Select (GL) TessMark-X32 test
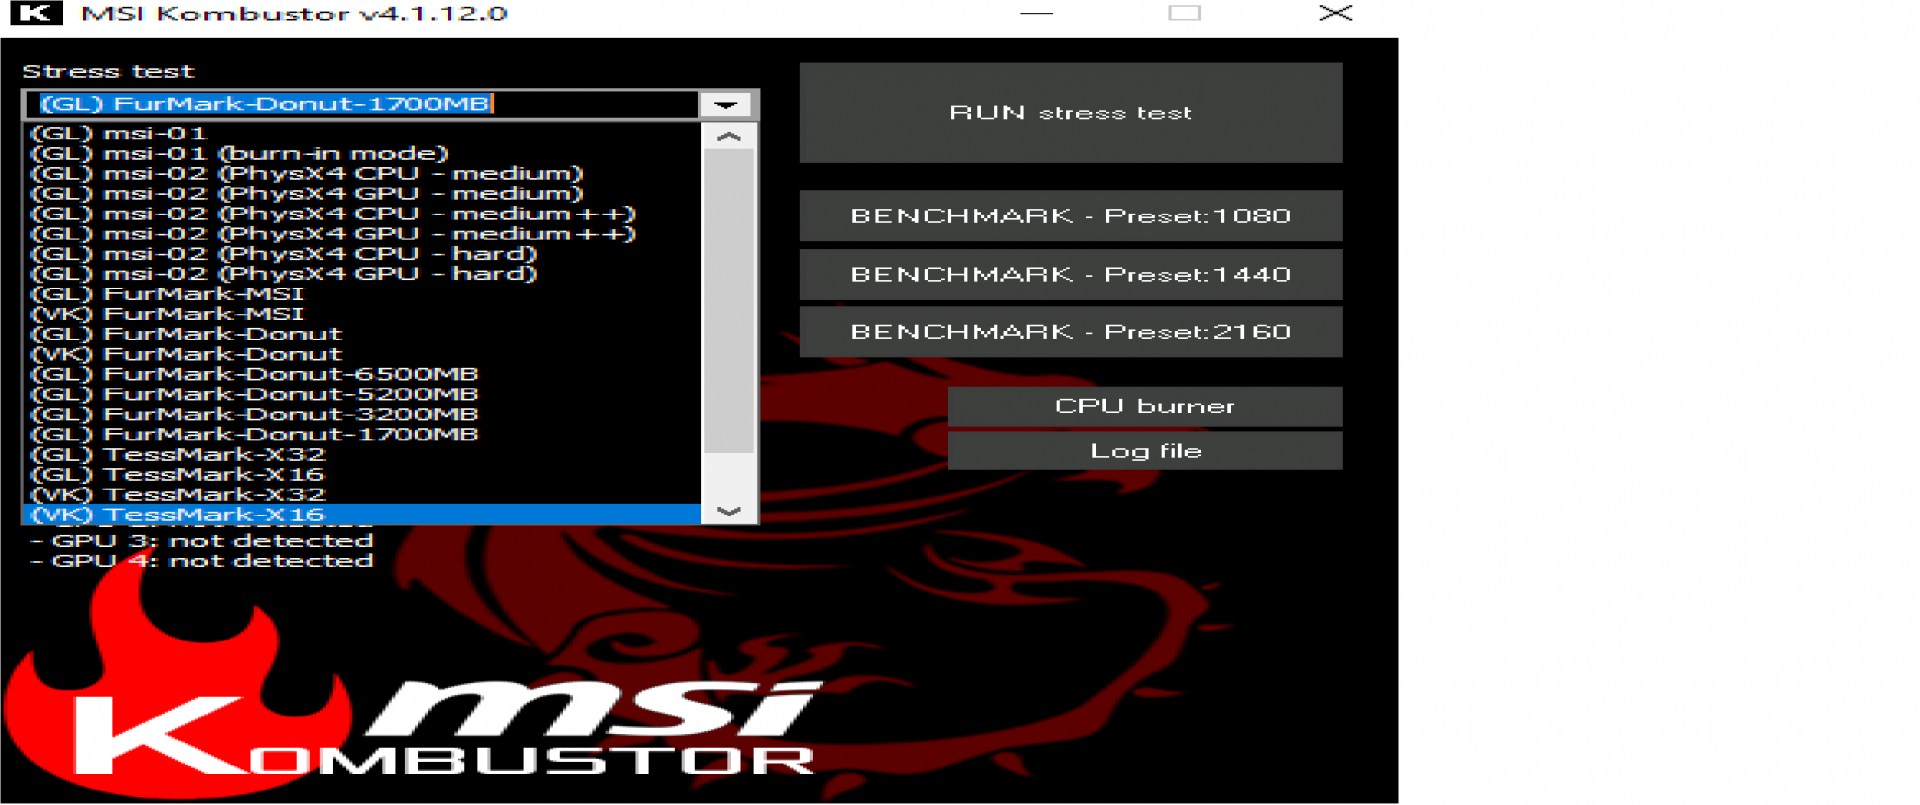 pos(362,454)
